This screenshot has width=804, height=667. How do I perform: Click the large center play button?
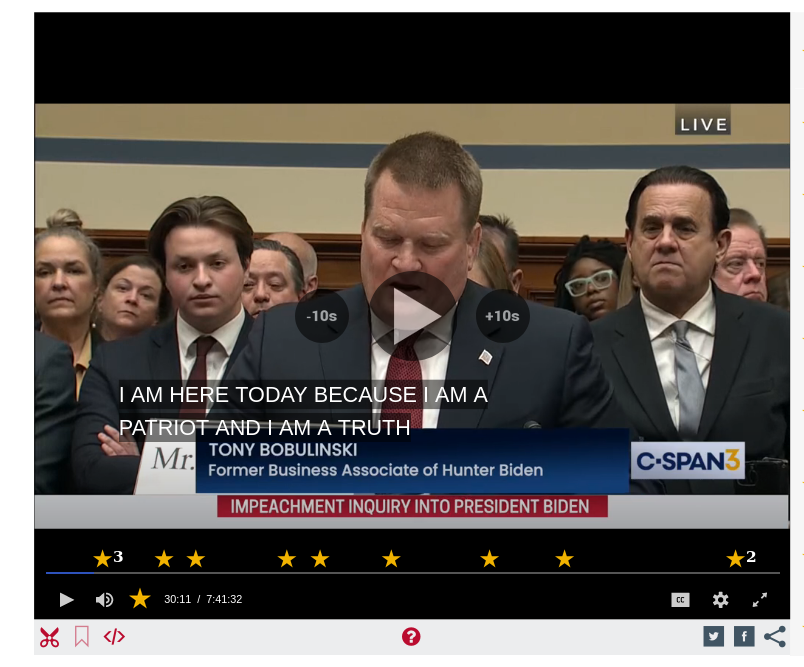413,316
